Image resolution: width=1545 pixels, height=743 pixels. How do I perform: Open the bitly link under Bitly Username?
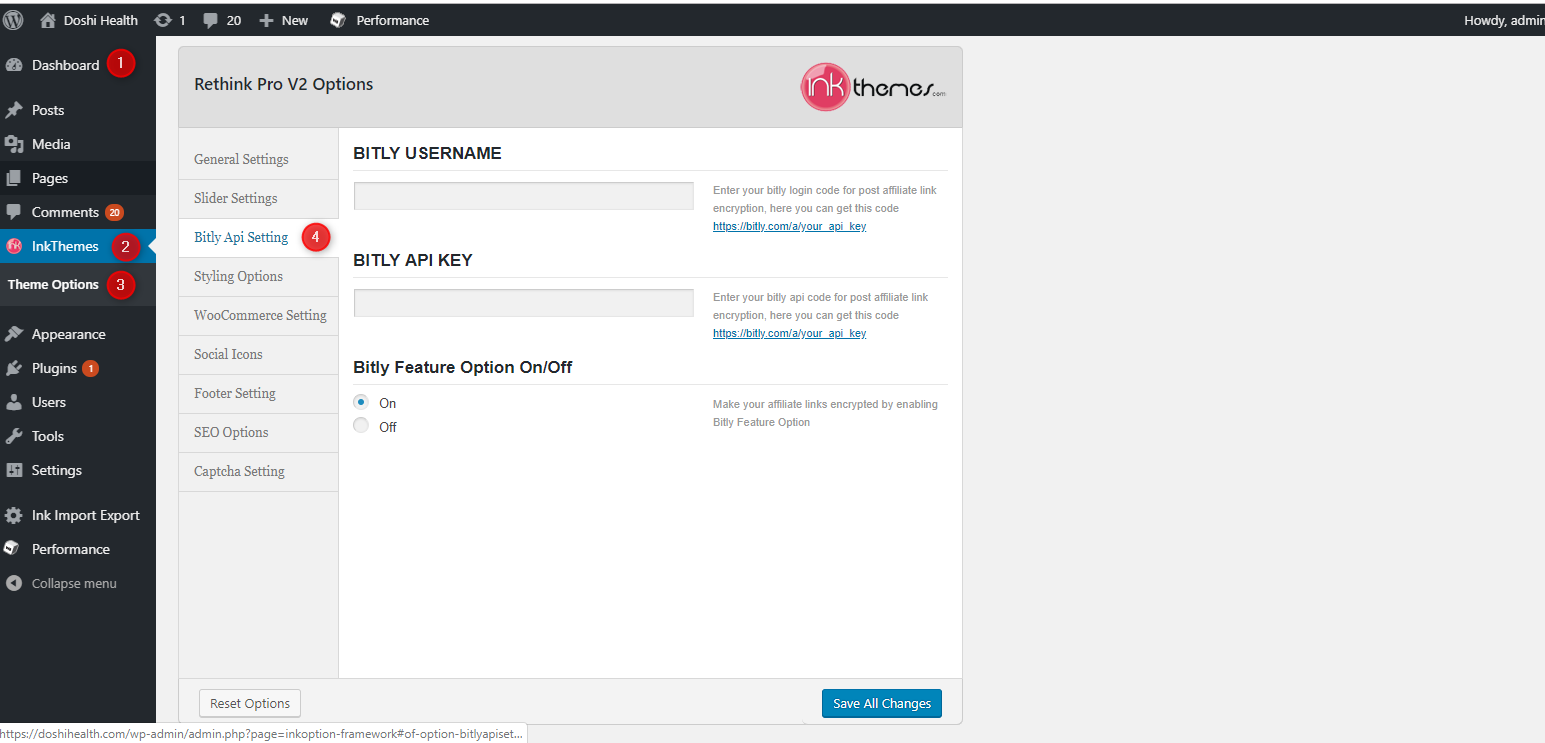point(789,227)
